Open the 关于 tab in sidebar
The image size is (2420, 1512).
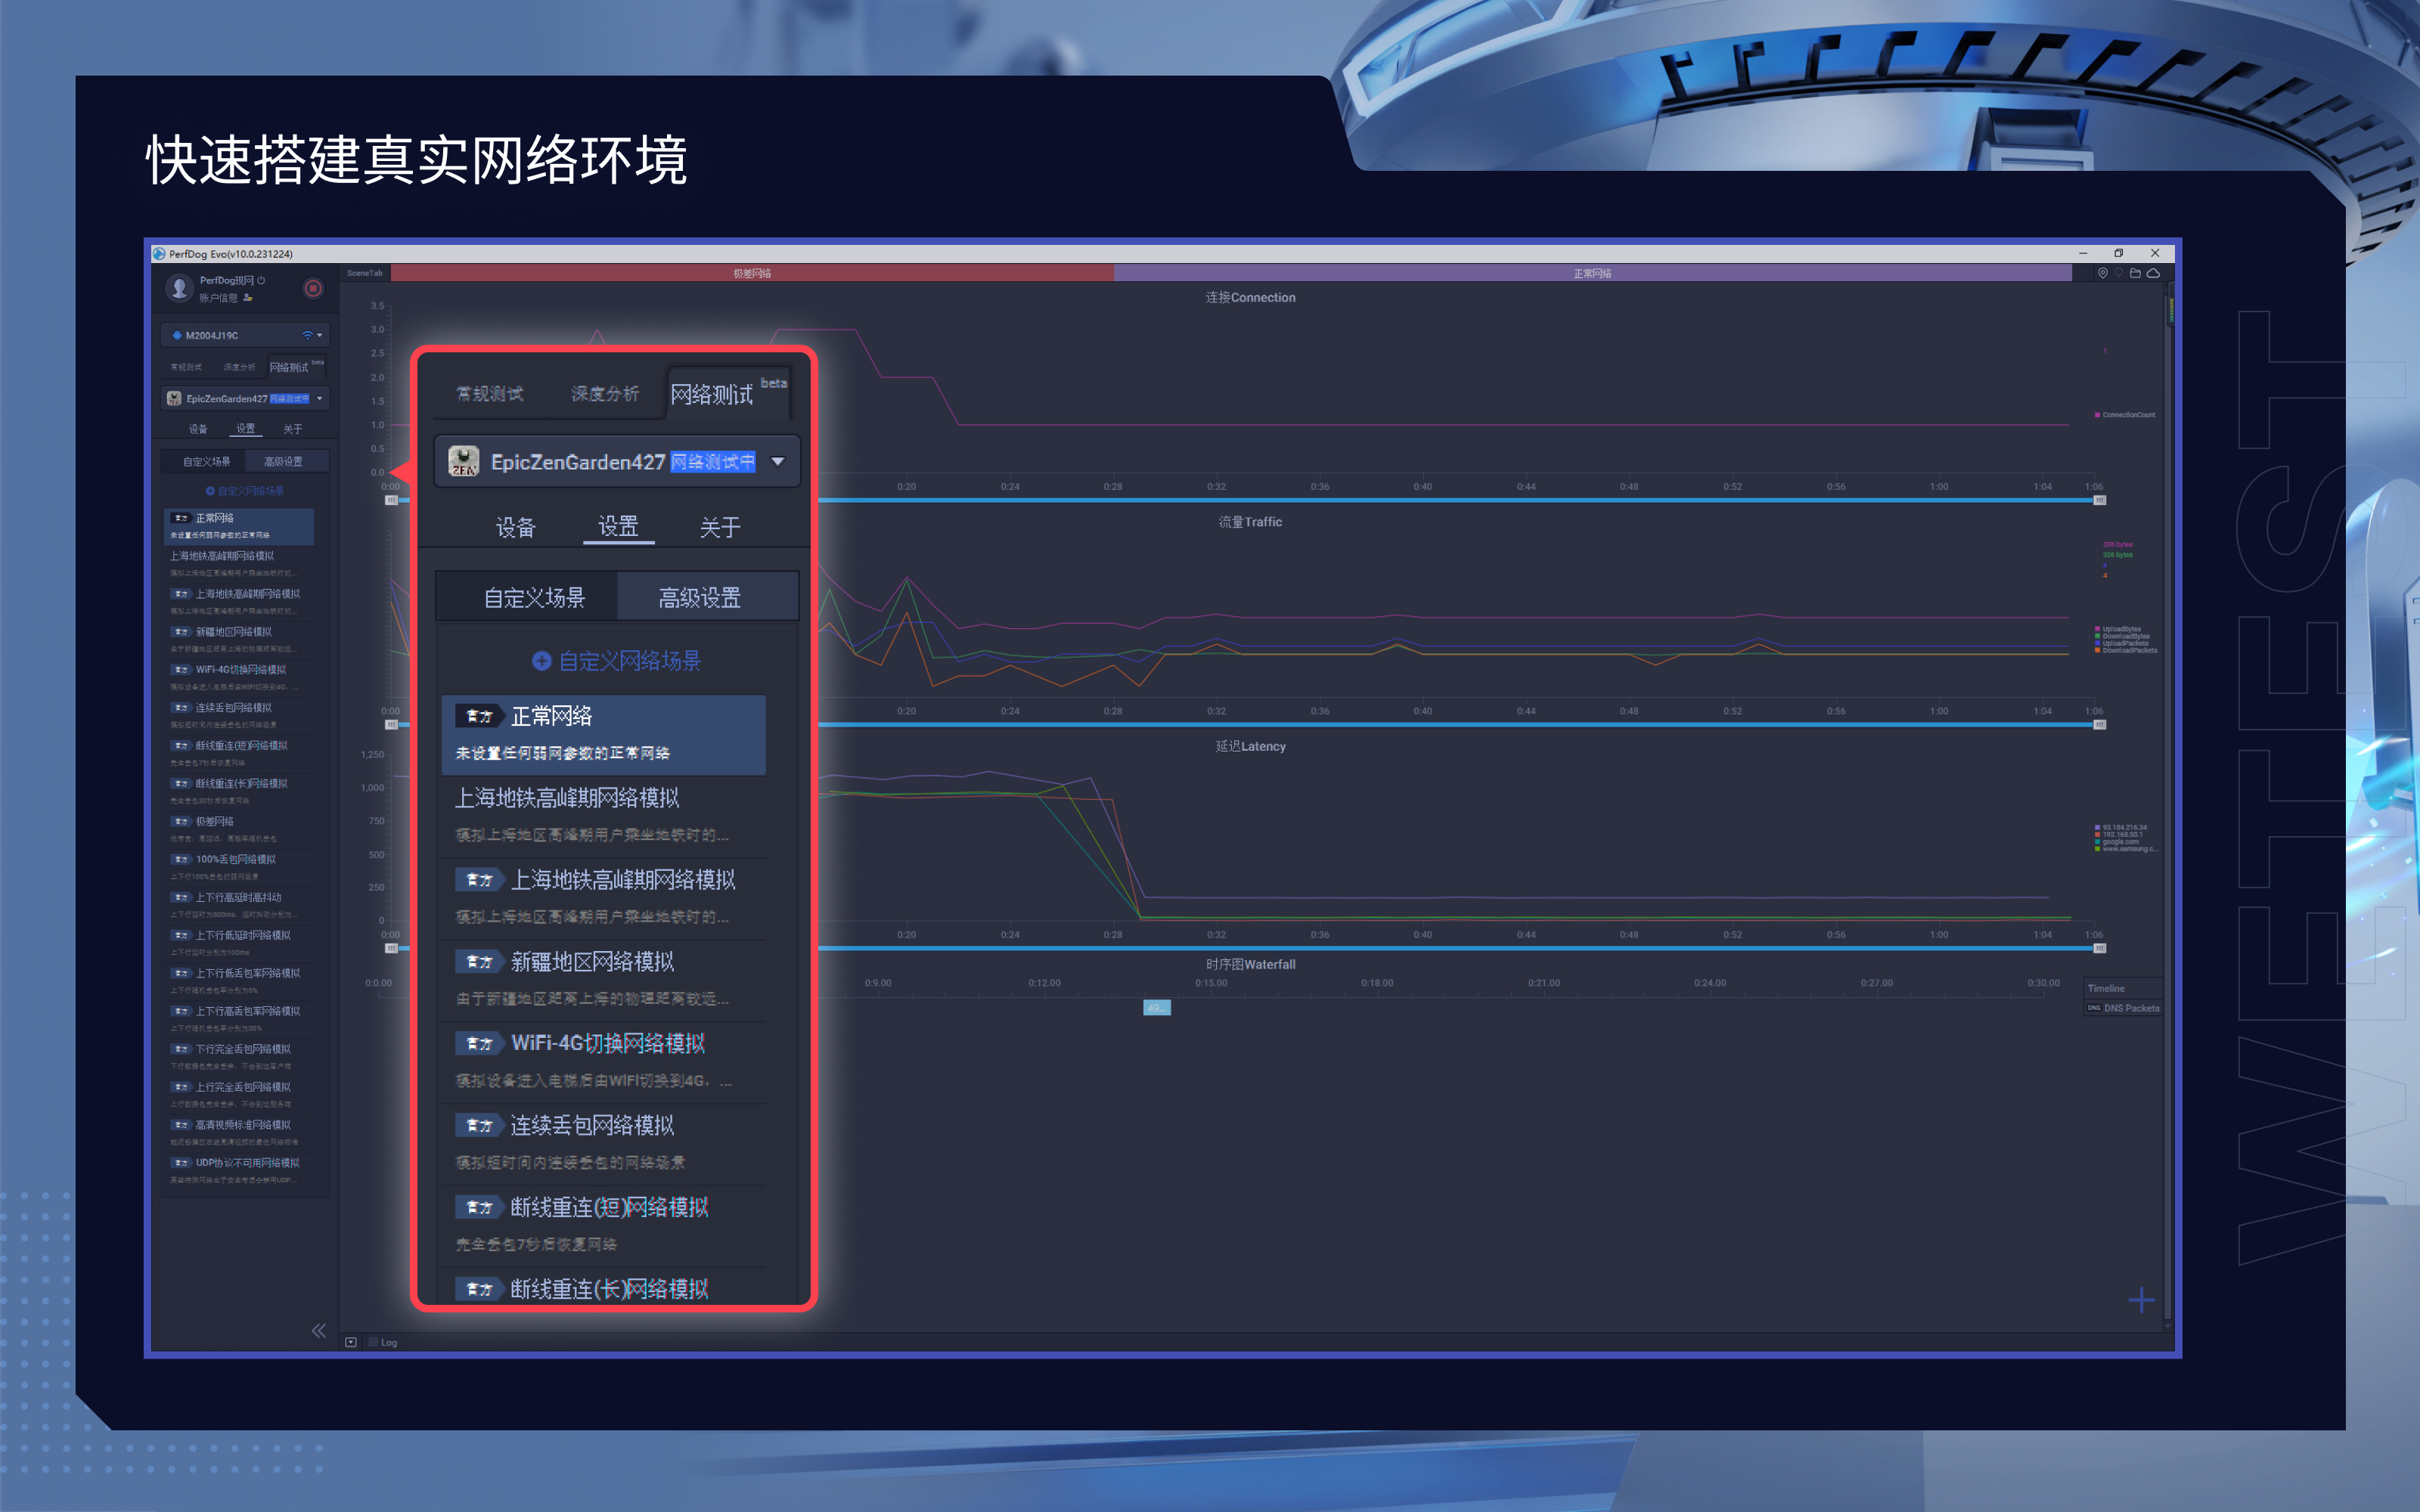(292, 429)
